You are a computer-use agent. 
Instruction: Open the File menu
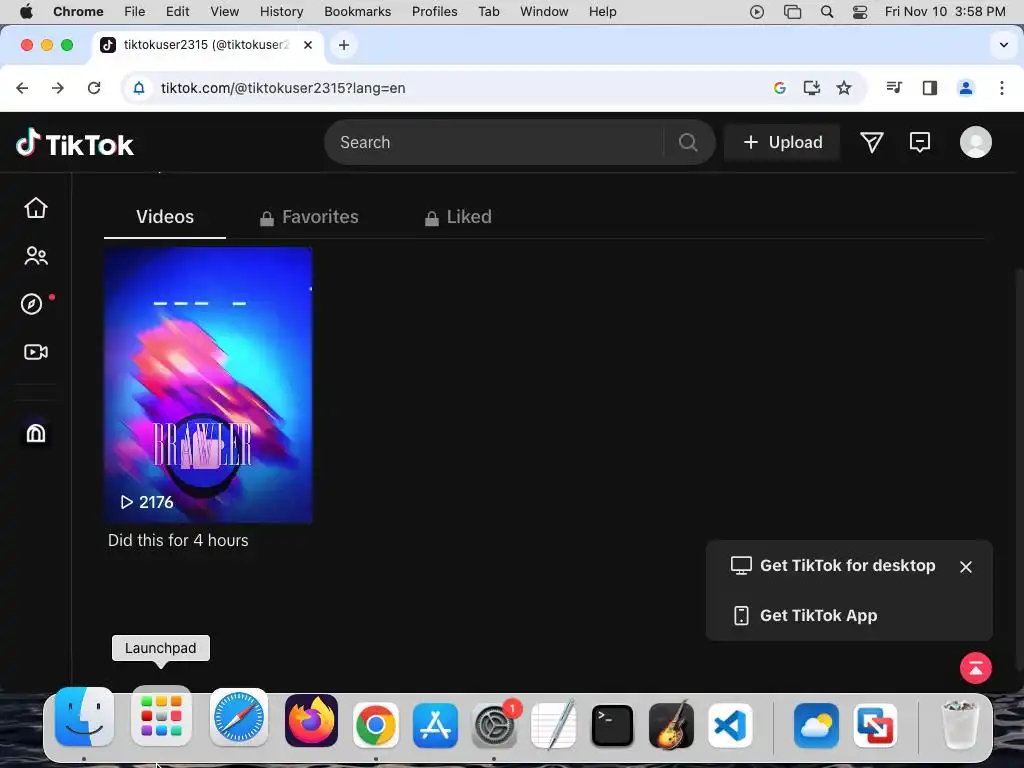[x=135, y=12]
